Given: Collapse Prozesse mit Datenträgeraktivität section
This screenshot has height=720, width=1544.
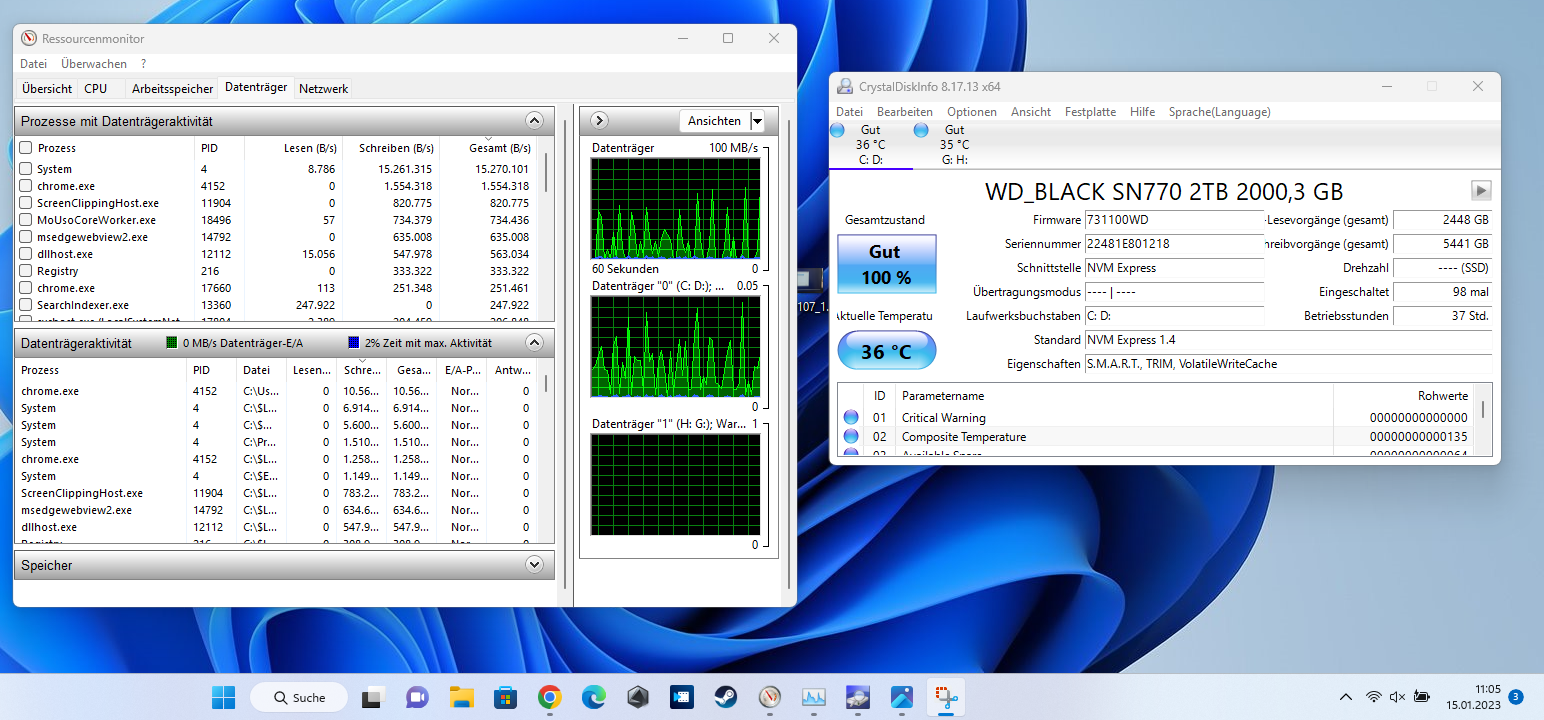Looking at the screenshot, I should 534,121.
